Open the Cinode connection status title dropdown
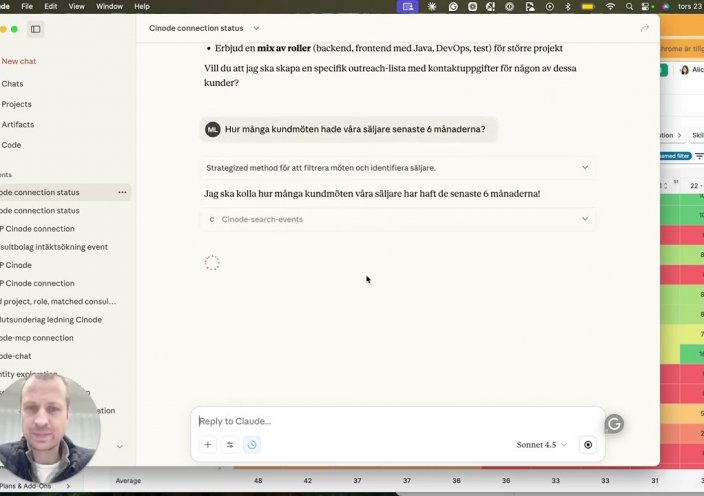This screenshot has height=496, width=704. point(256,28)
